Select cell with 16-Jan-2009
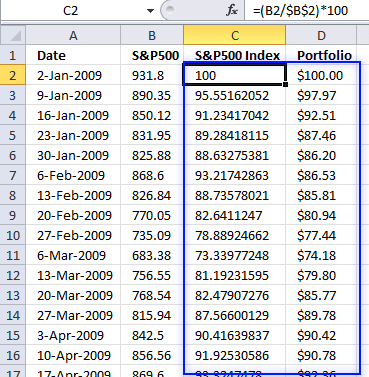Screen dimensions: 369x377 tap(73, 115)
